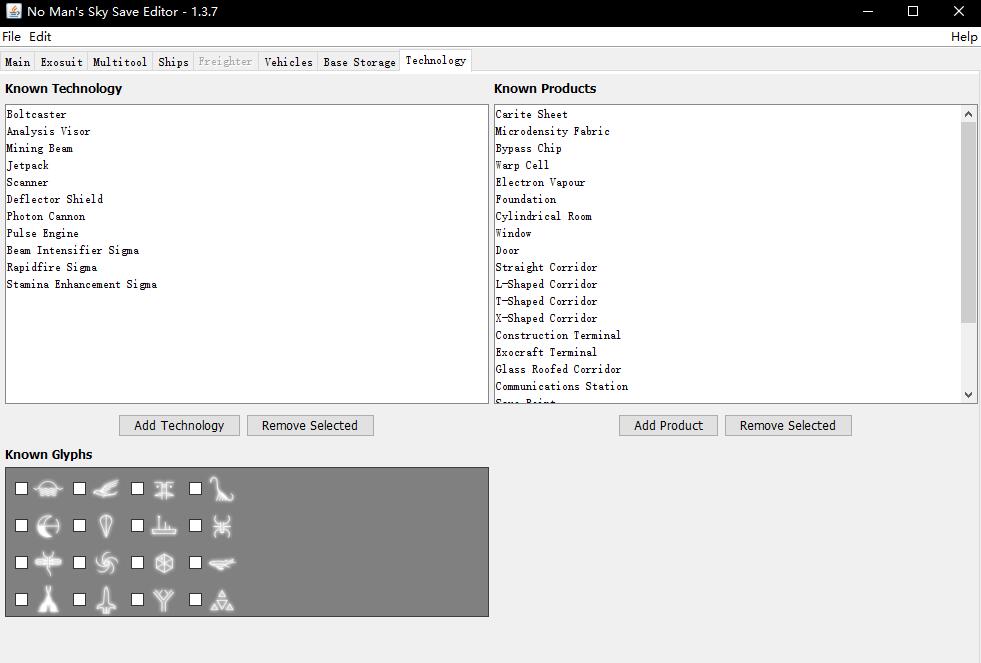This screenshot has height=663, width=981.
Task: Open the File menu
Action: pyautogui.click(x=11, y=36)
